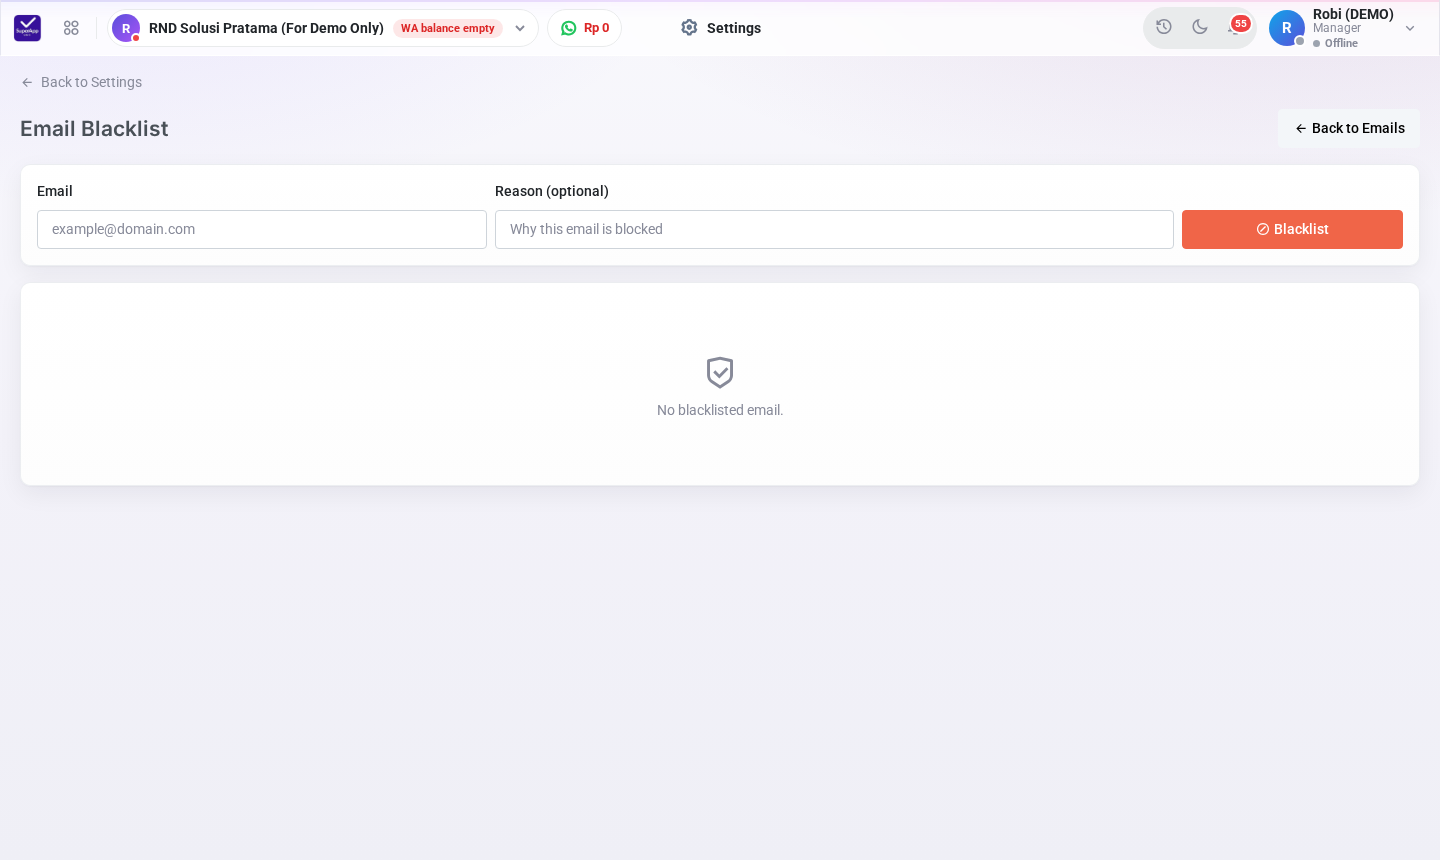Click the SuperApp logo icon
The image size is (1440, 860).
[27, 28]
